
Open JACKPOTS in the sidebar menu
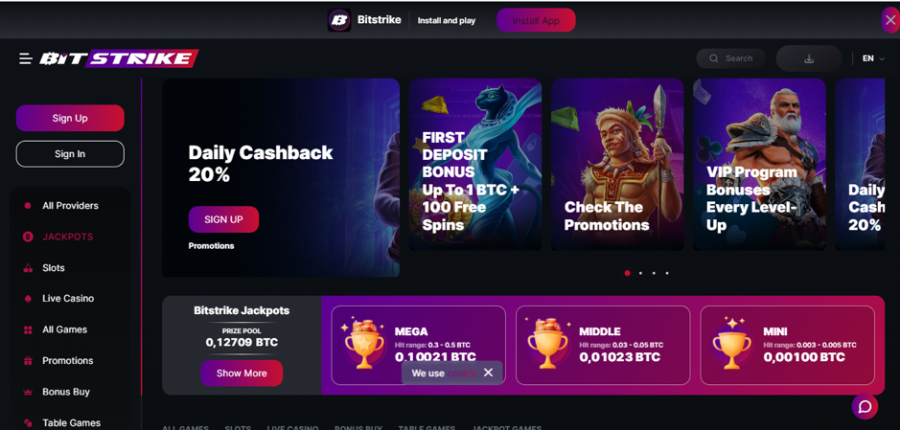click(x=67, y=237)
